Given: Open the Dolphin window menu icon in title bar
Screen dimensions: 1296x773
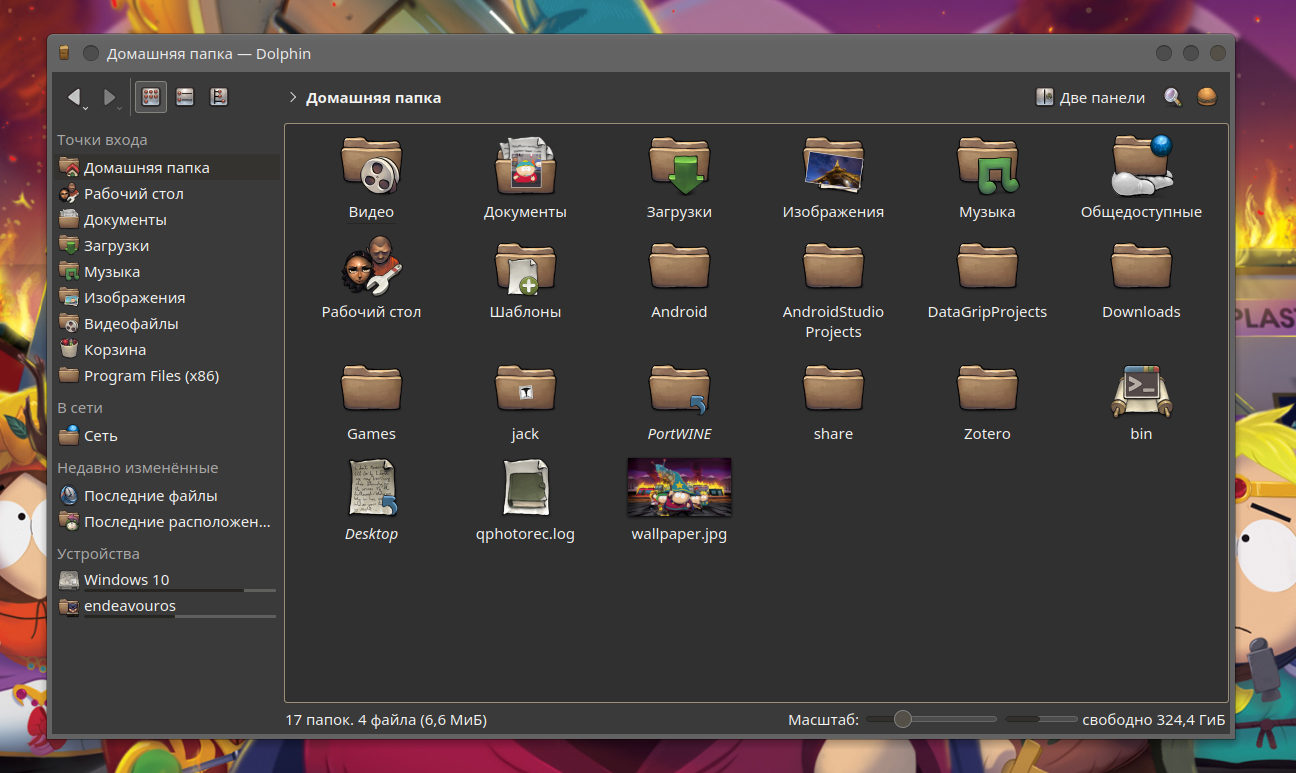Looking at the screenshot, I should [65, 53].
